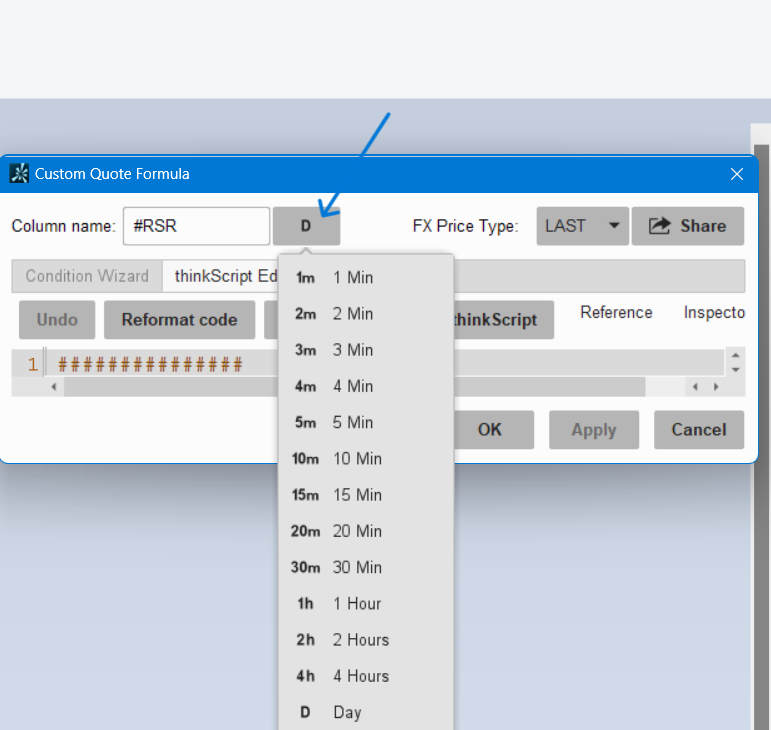Screen dimensions: 771x730
Task: Click the pane scroll-right arrow at row end
Action: point(716,387)
